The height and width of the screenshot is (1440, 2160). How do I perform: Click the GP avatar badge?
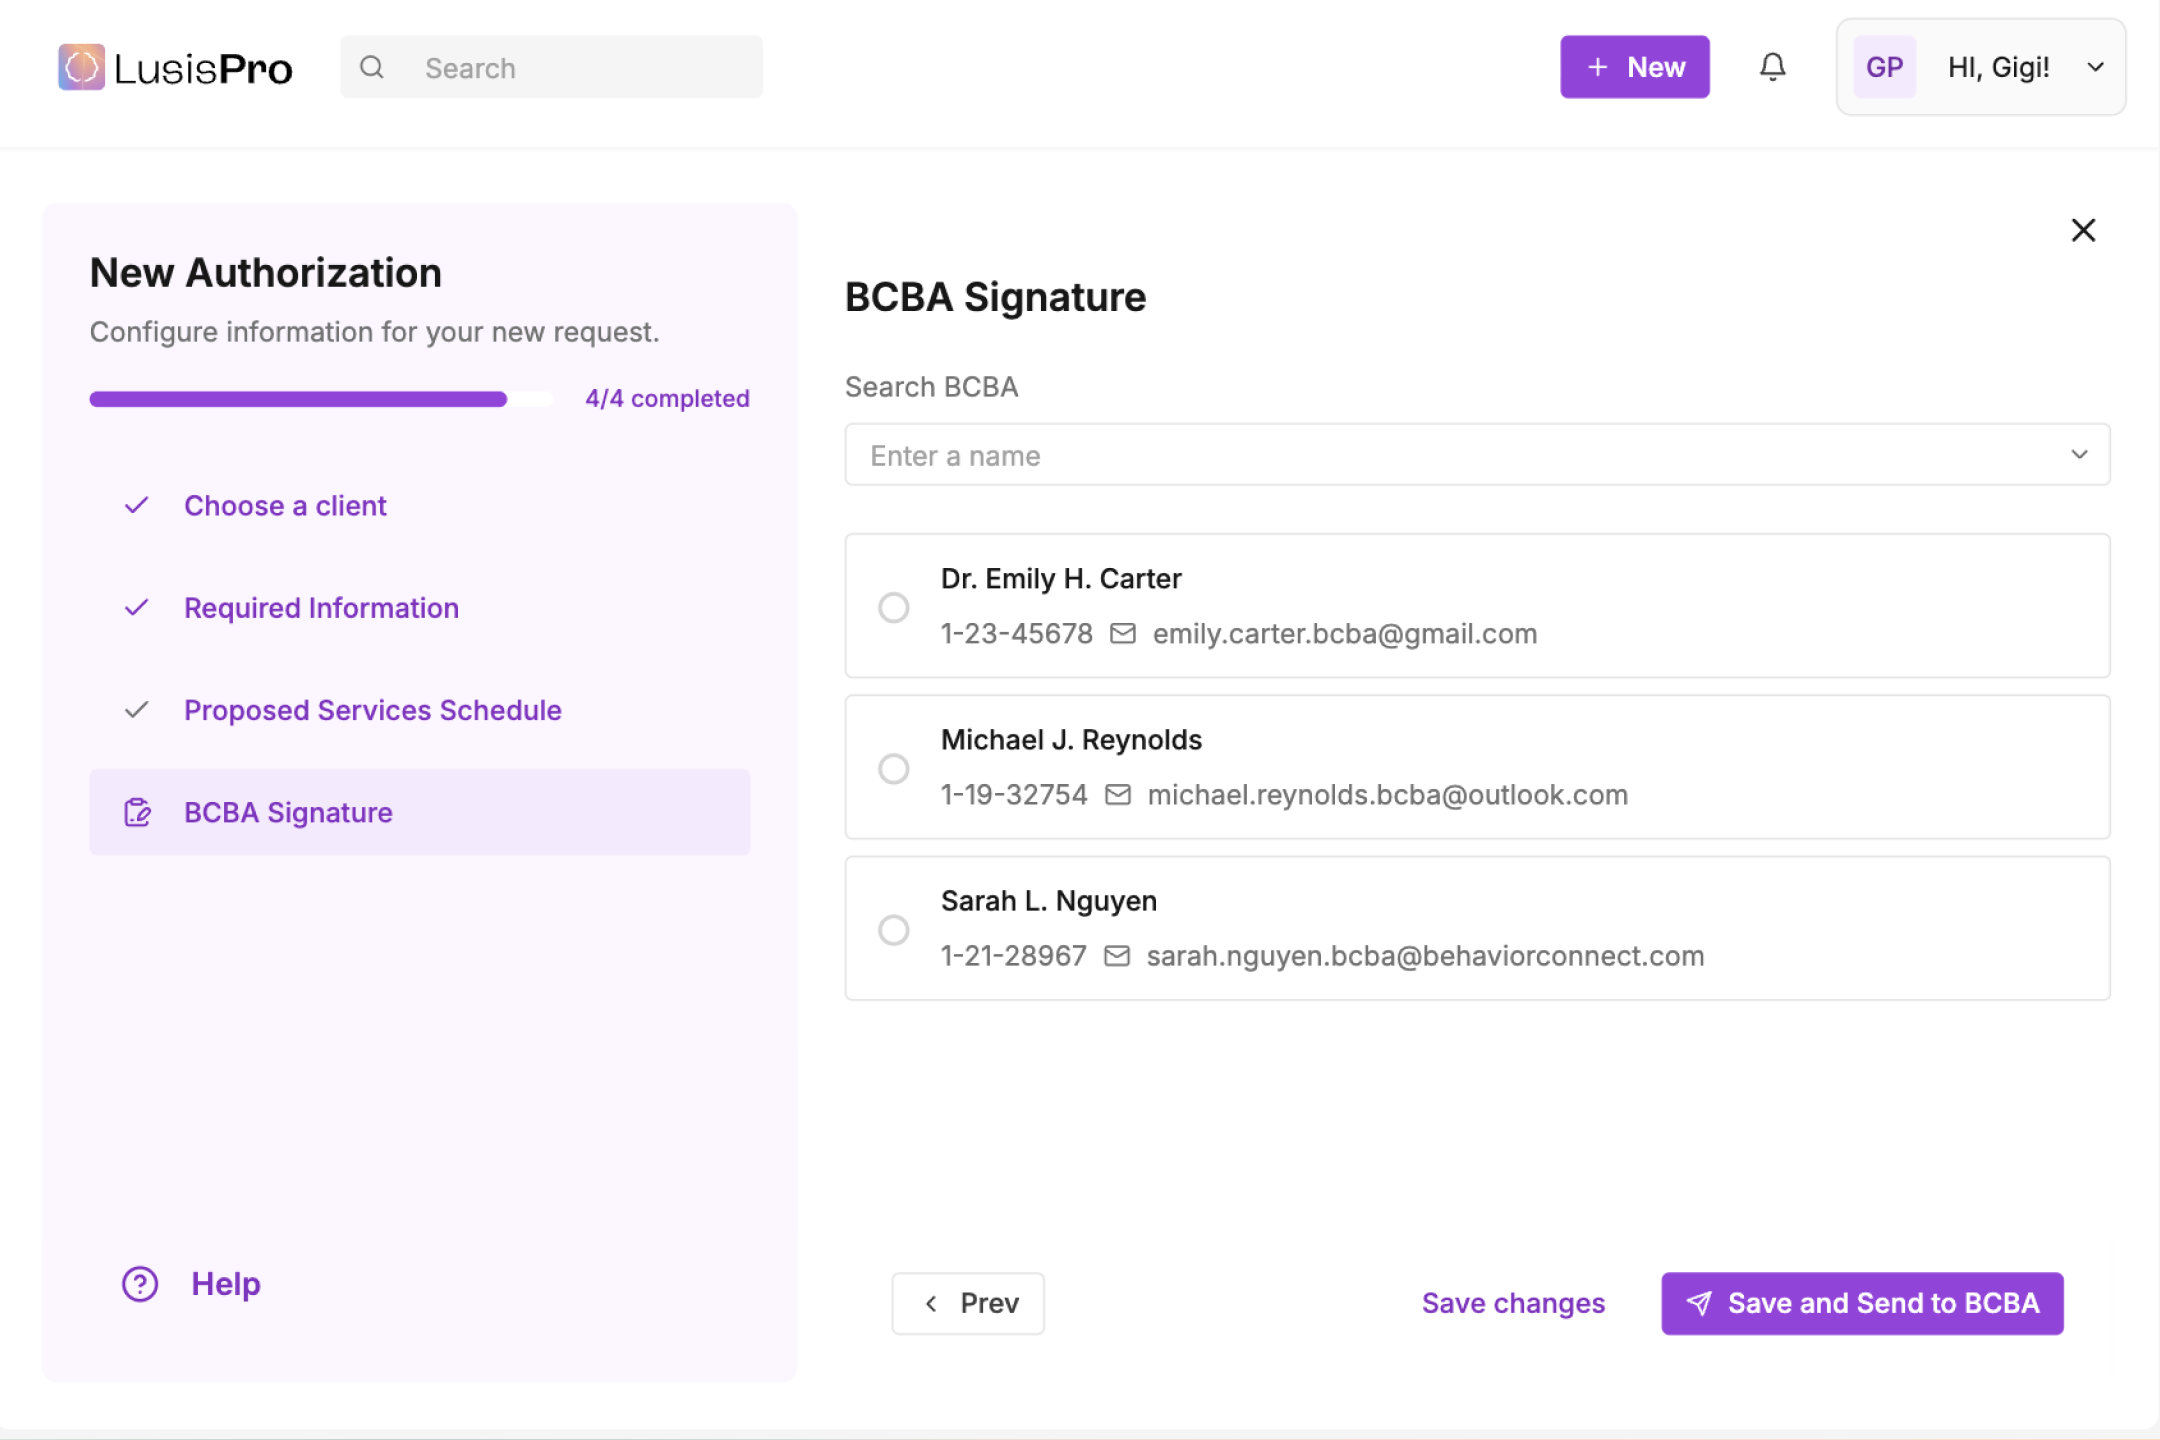[x=1884, y=67]
